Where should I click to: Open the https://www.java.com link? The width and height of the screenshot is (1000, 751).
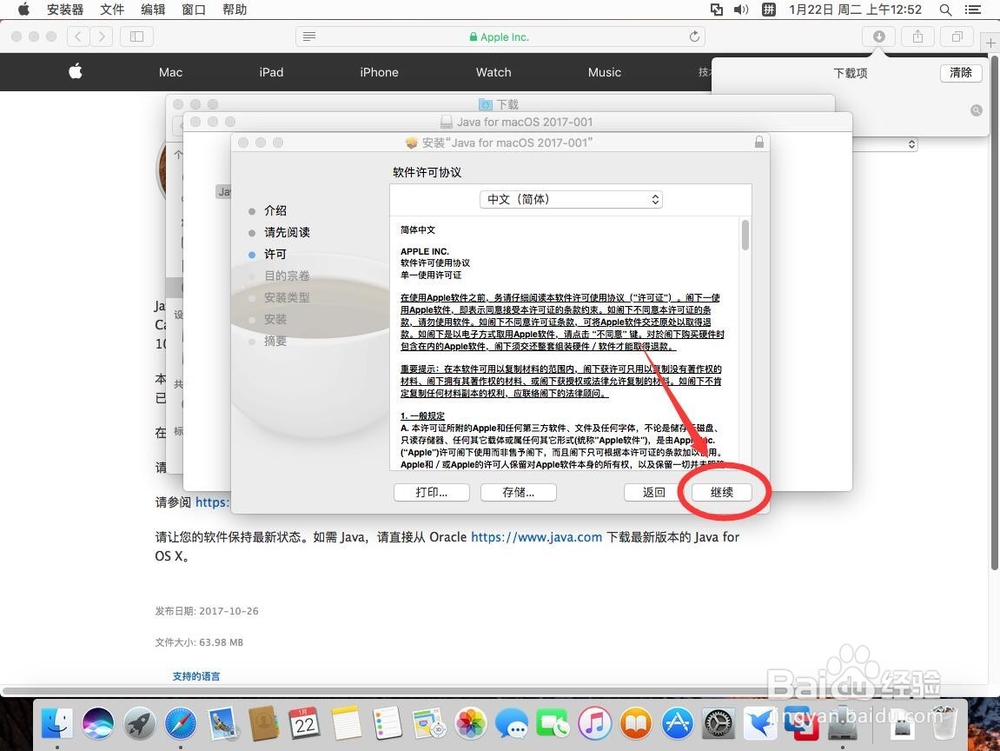pyautogui.click(x=536, y=537)
